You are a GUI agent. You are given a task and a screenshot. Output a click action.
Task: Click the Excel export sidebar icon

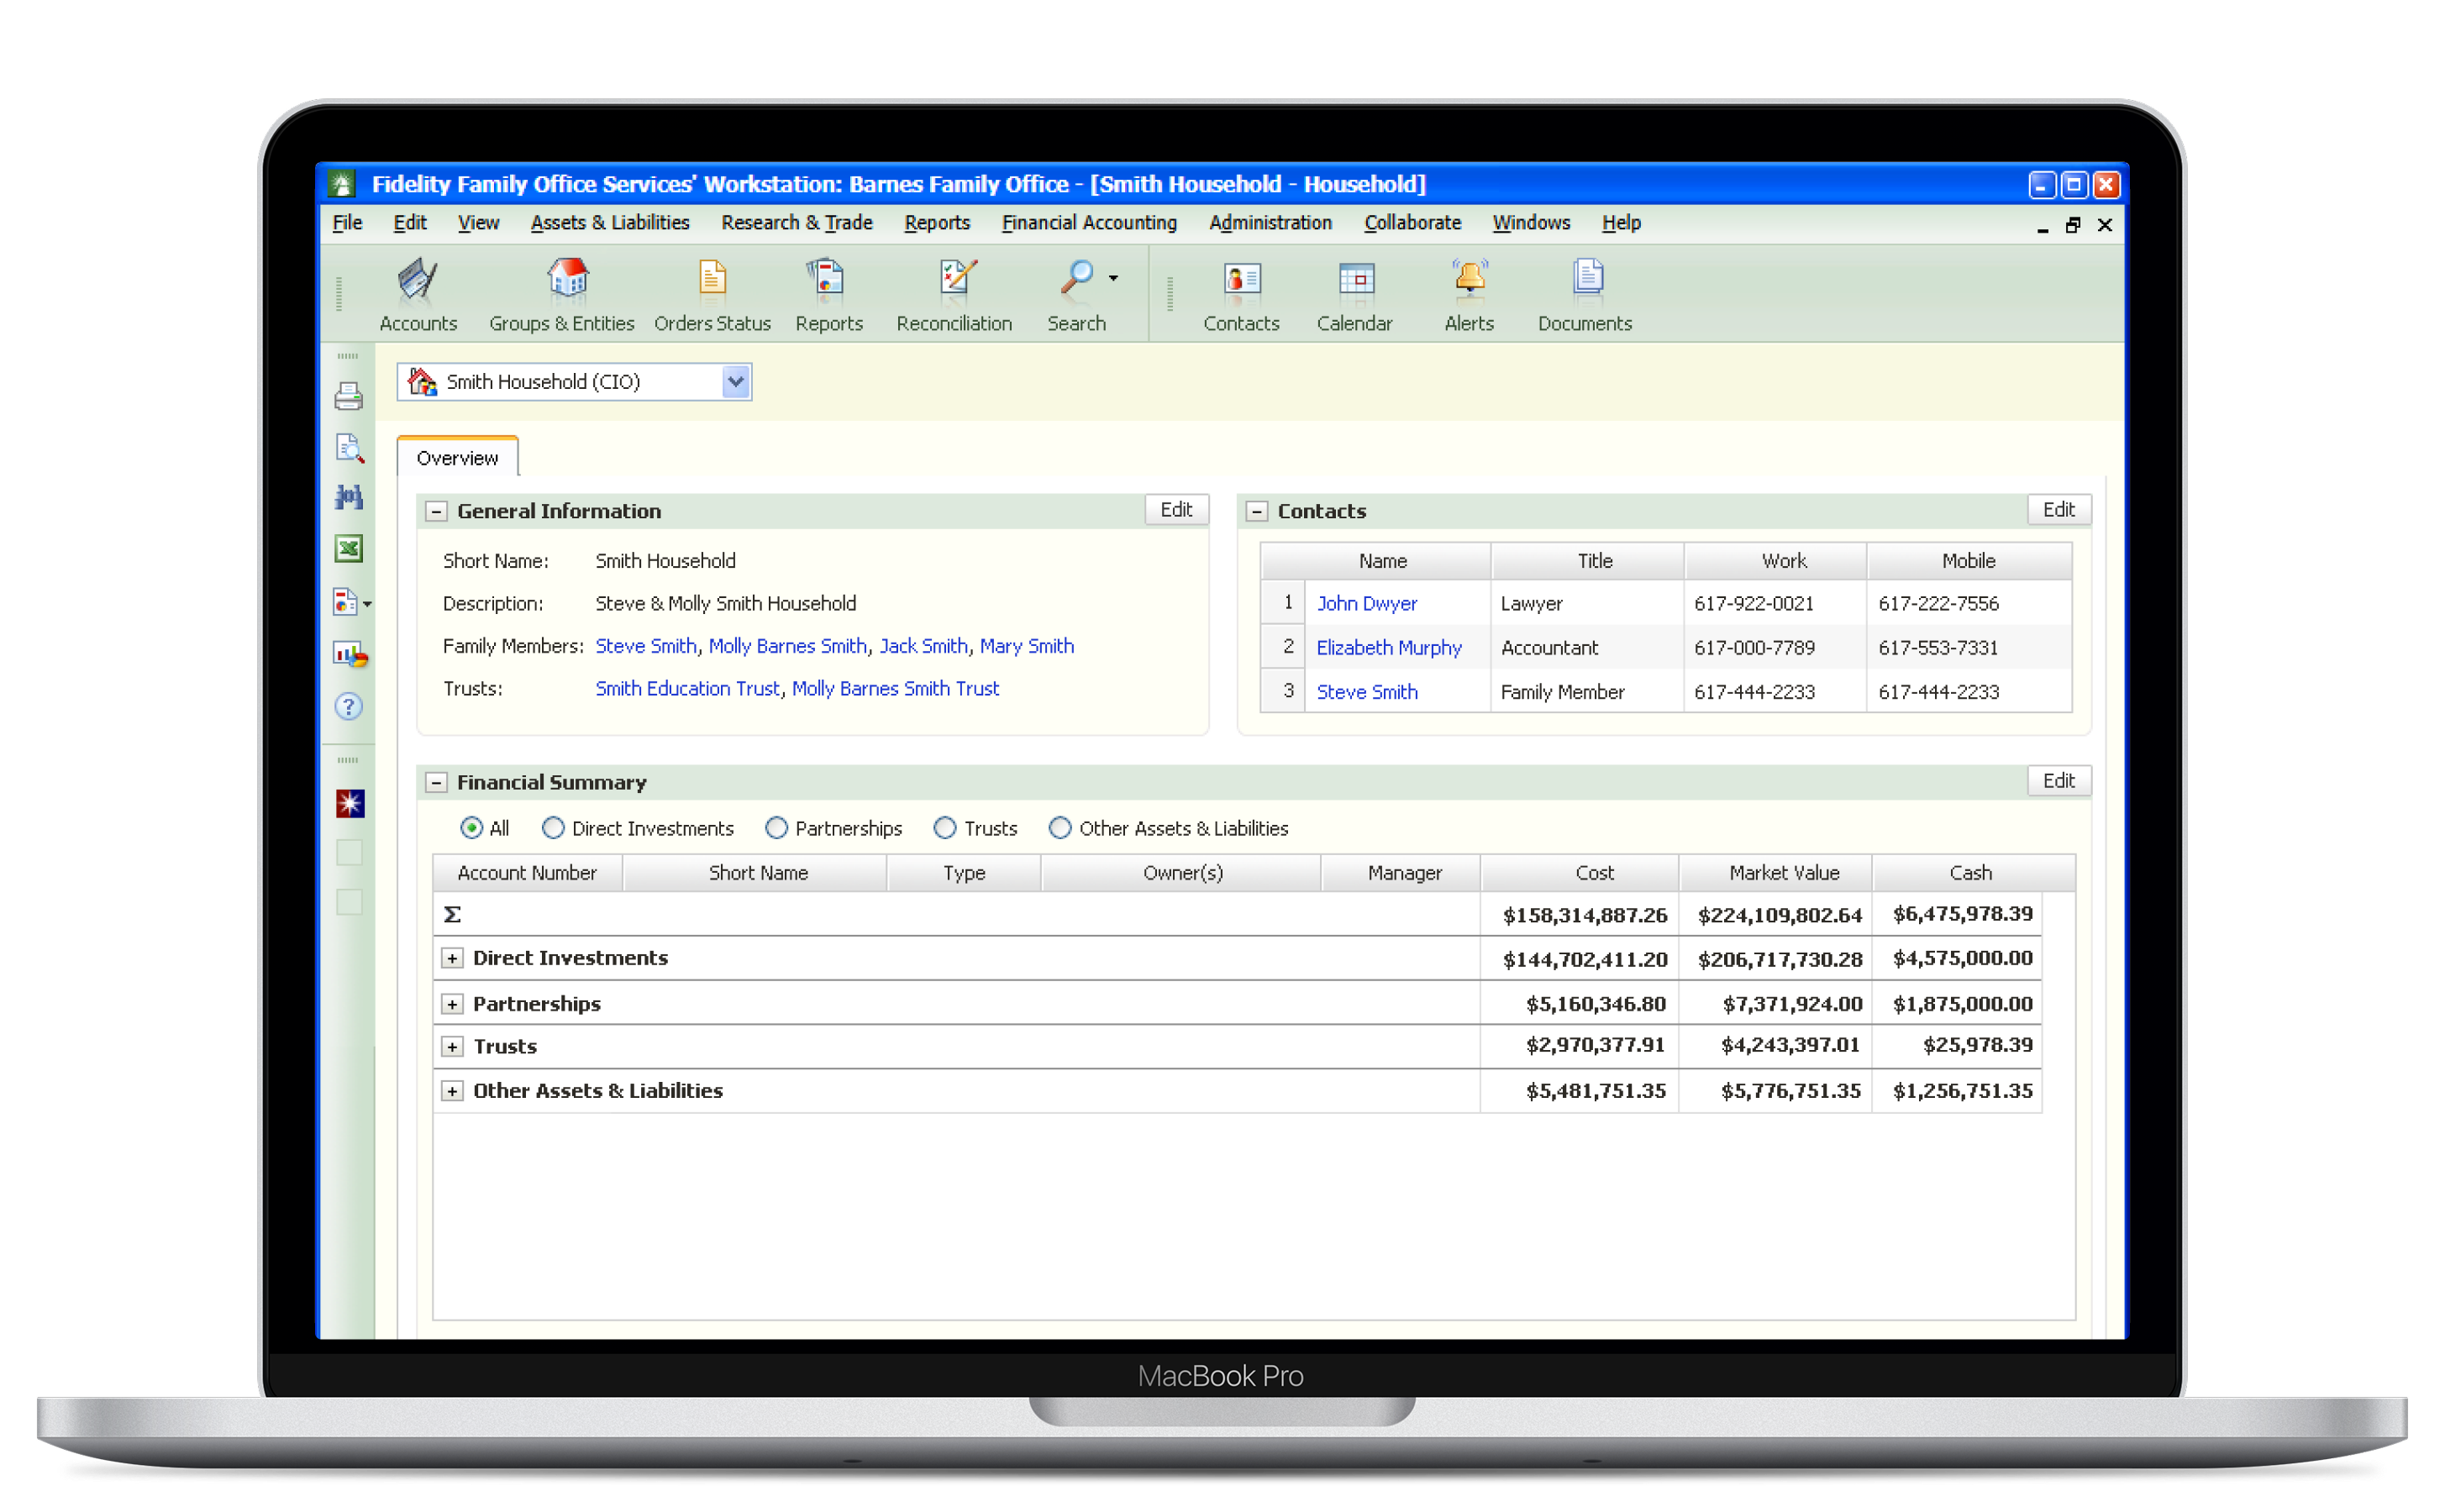349,548
